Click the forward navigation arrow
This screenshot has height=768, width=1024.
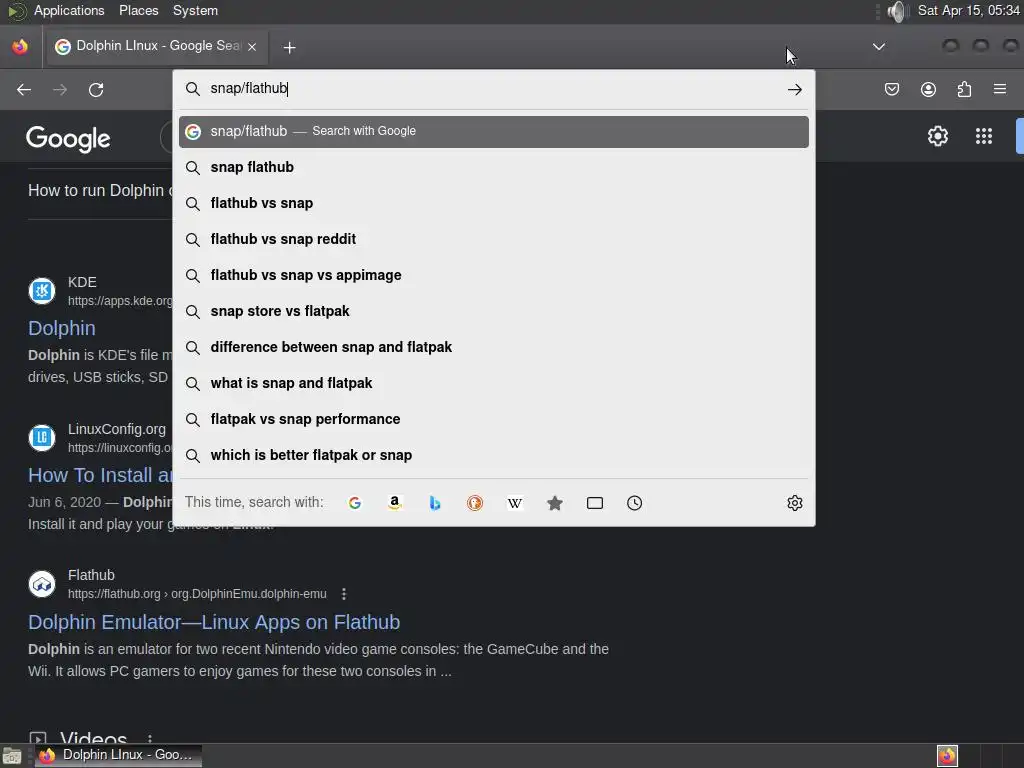[x=59, y=89]
